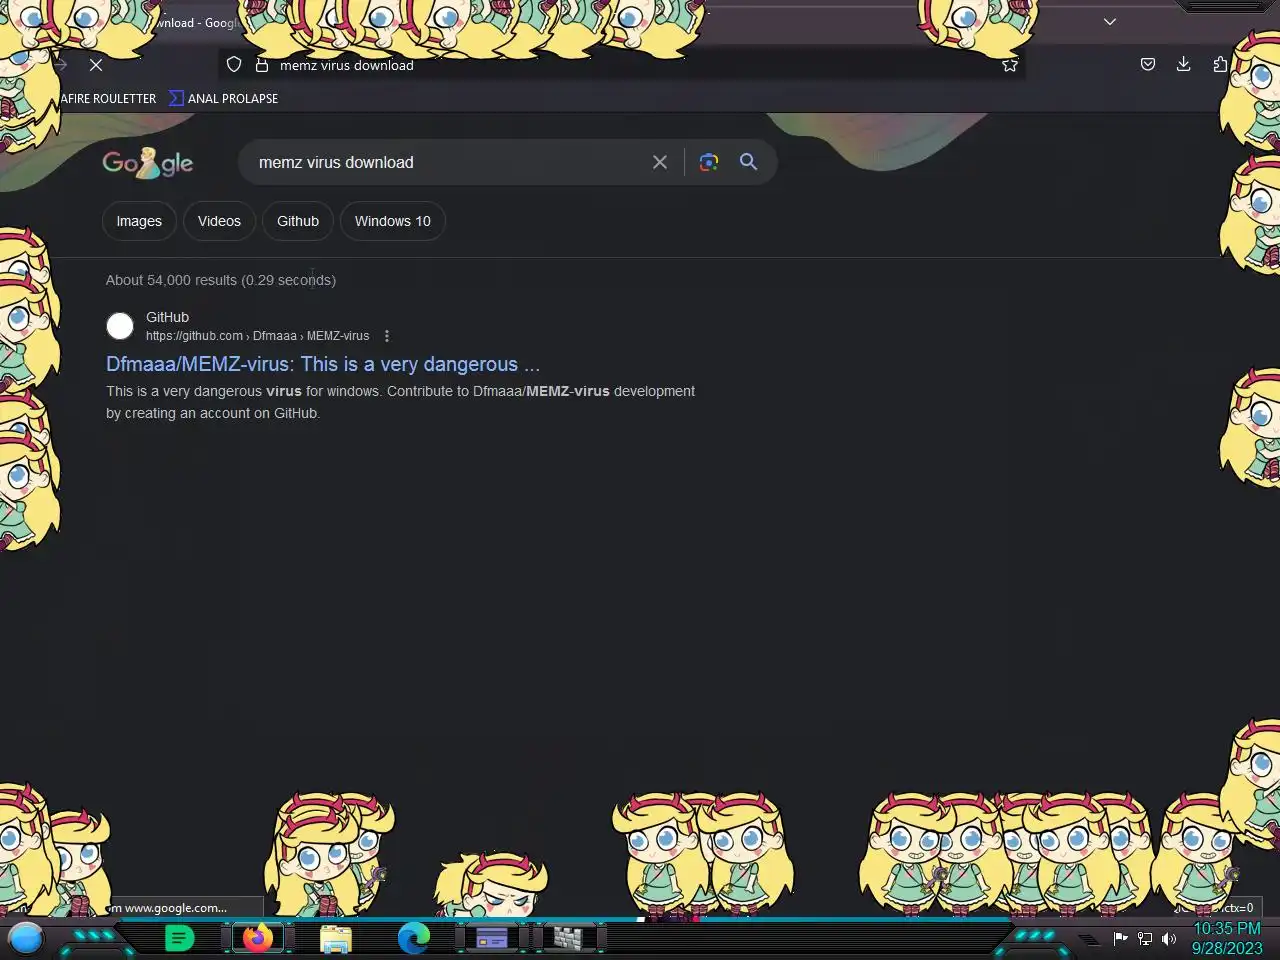Open the brick wall app in taskbar
This screenshot has width=1280, height=960.
[568, 938]
